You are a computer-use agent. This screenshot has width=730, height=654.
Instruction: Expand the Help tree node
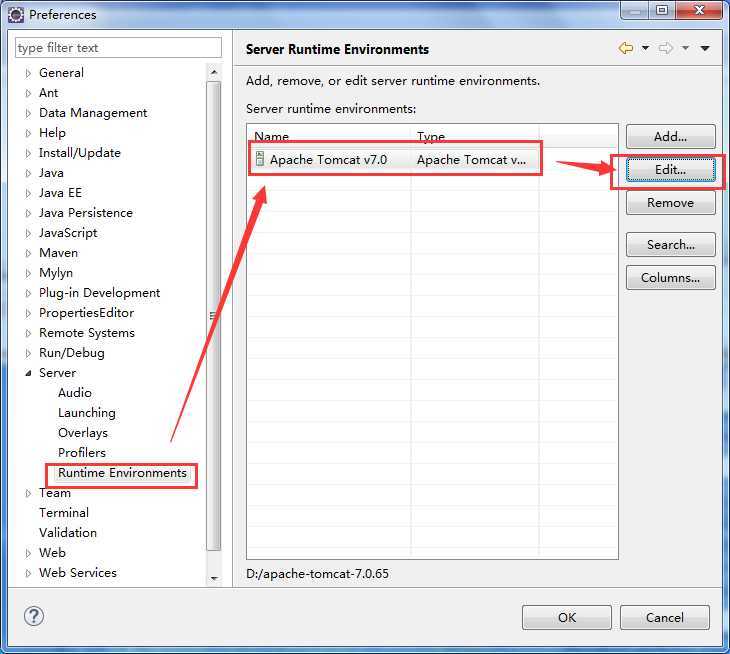[28, 134]
